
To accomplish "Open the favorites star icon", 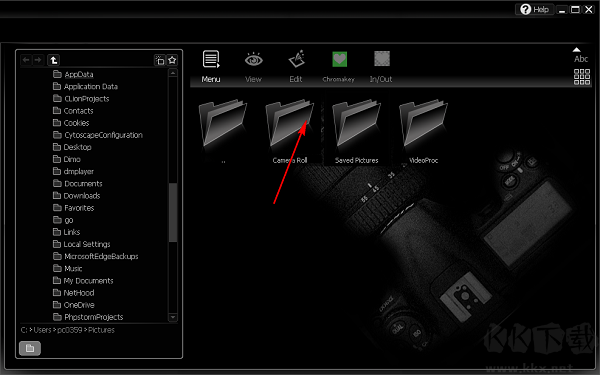I will pyautogui.click(x=172, y=60).
